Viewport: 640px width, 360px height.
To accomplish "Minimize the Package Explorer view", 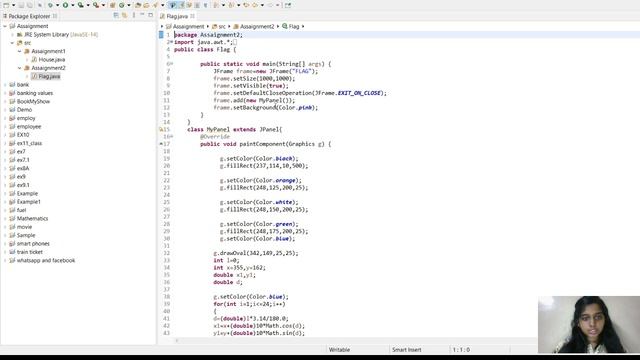I will coord(142,15).
